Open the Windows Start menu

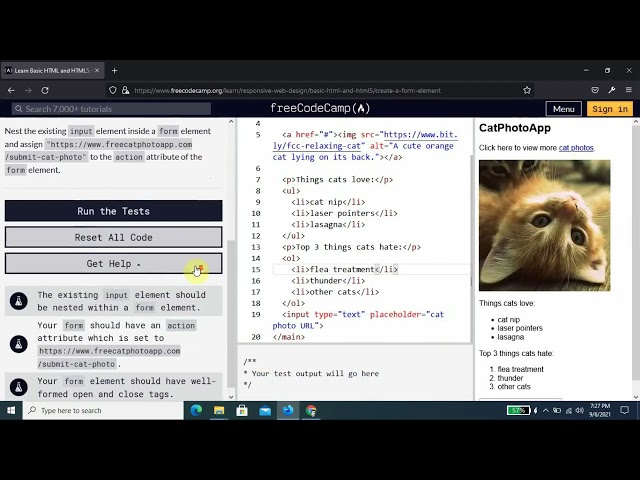coord(11,410)
